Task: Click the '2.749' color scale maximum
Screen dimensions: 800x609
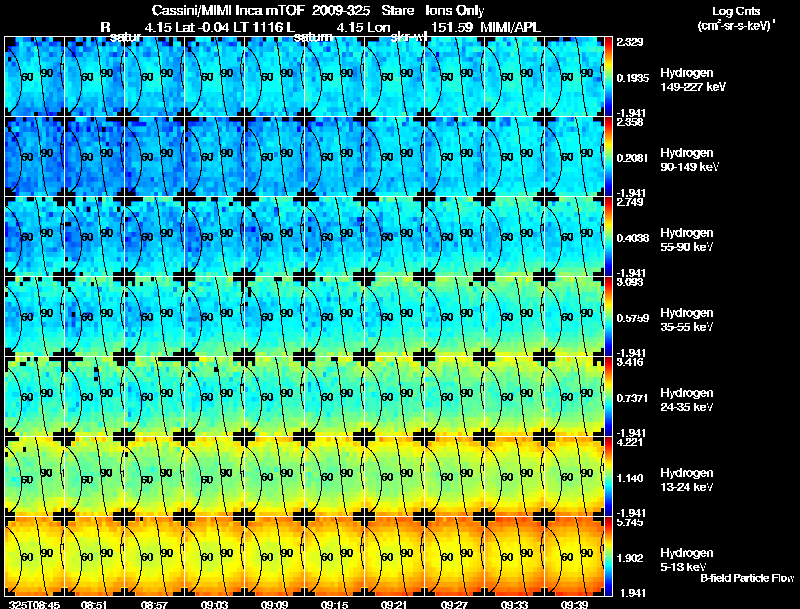Action: coord(630,202)
